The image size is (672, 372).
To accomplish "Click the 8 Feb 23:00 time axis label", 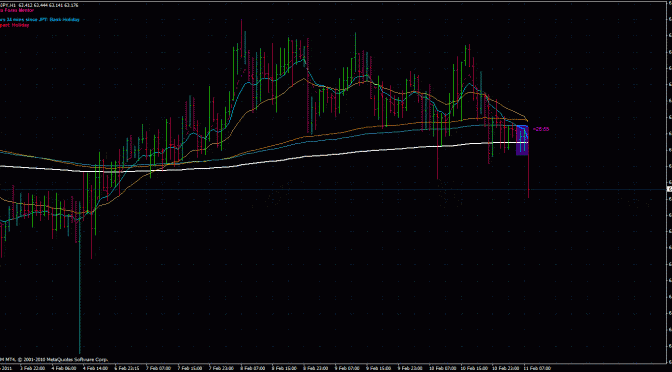I will [316, 368].
